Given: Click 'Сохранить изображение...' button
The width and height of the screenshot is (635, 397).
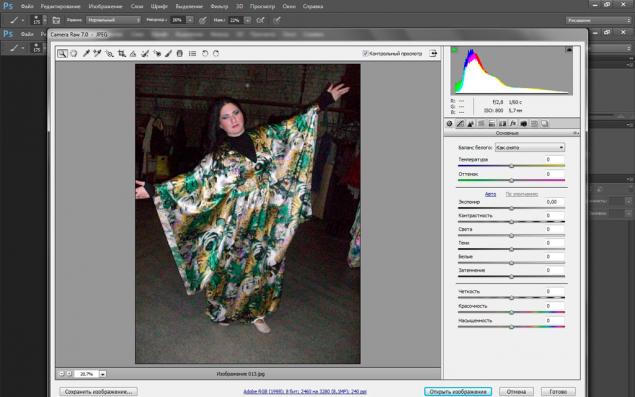Looking at the screenshot, I should point(98,391).
